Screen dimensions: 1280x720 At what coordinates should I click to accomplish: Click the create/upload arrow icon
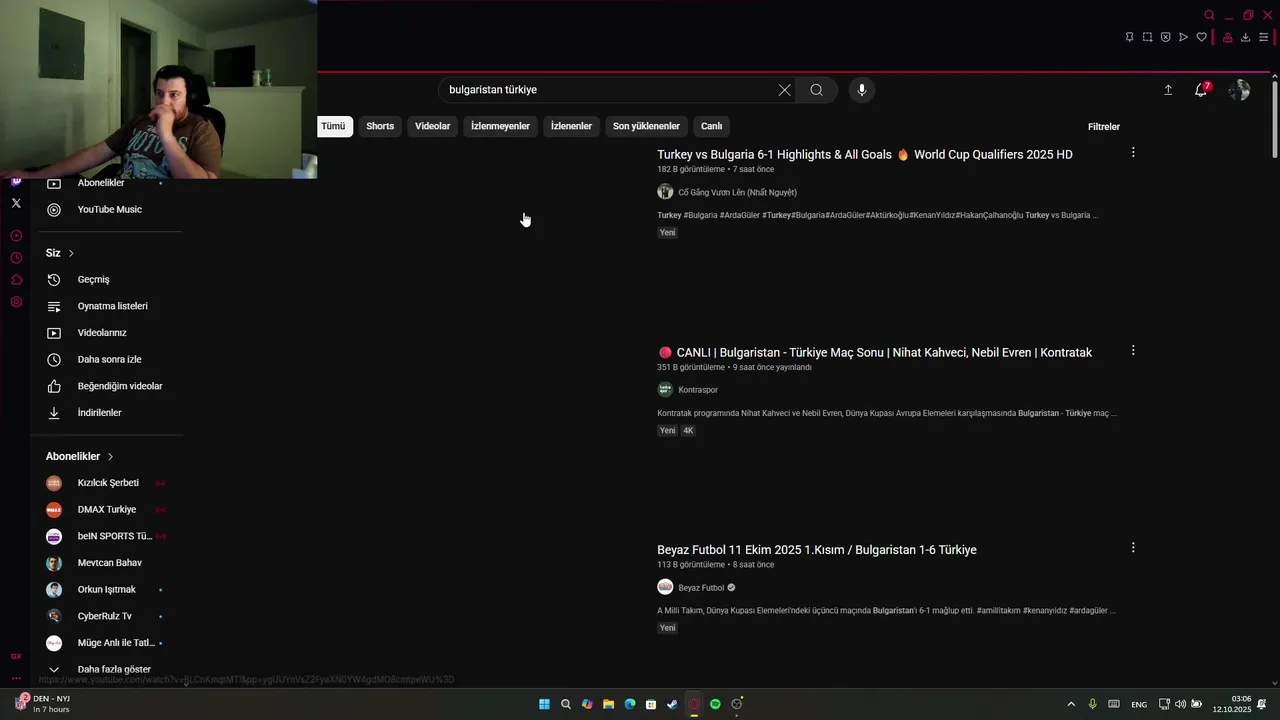click(1168, 90)
